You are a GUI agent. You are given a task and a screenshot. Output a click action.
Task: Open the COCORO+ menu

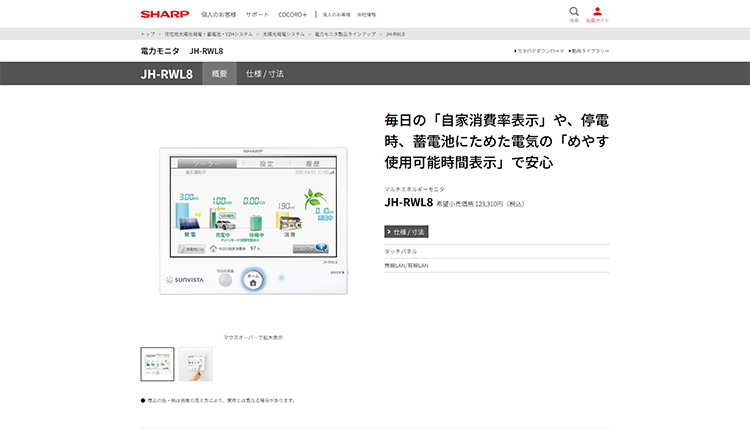click(292, 15)
